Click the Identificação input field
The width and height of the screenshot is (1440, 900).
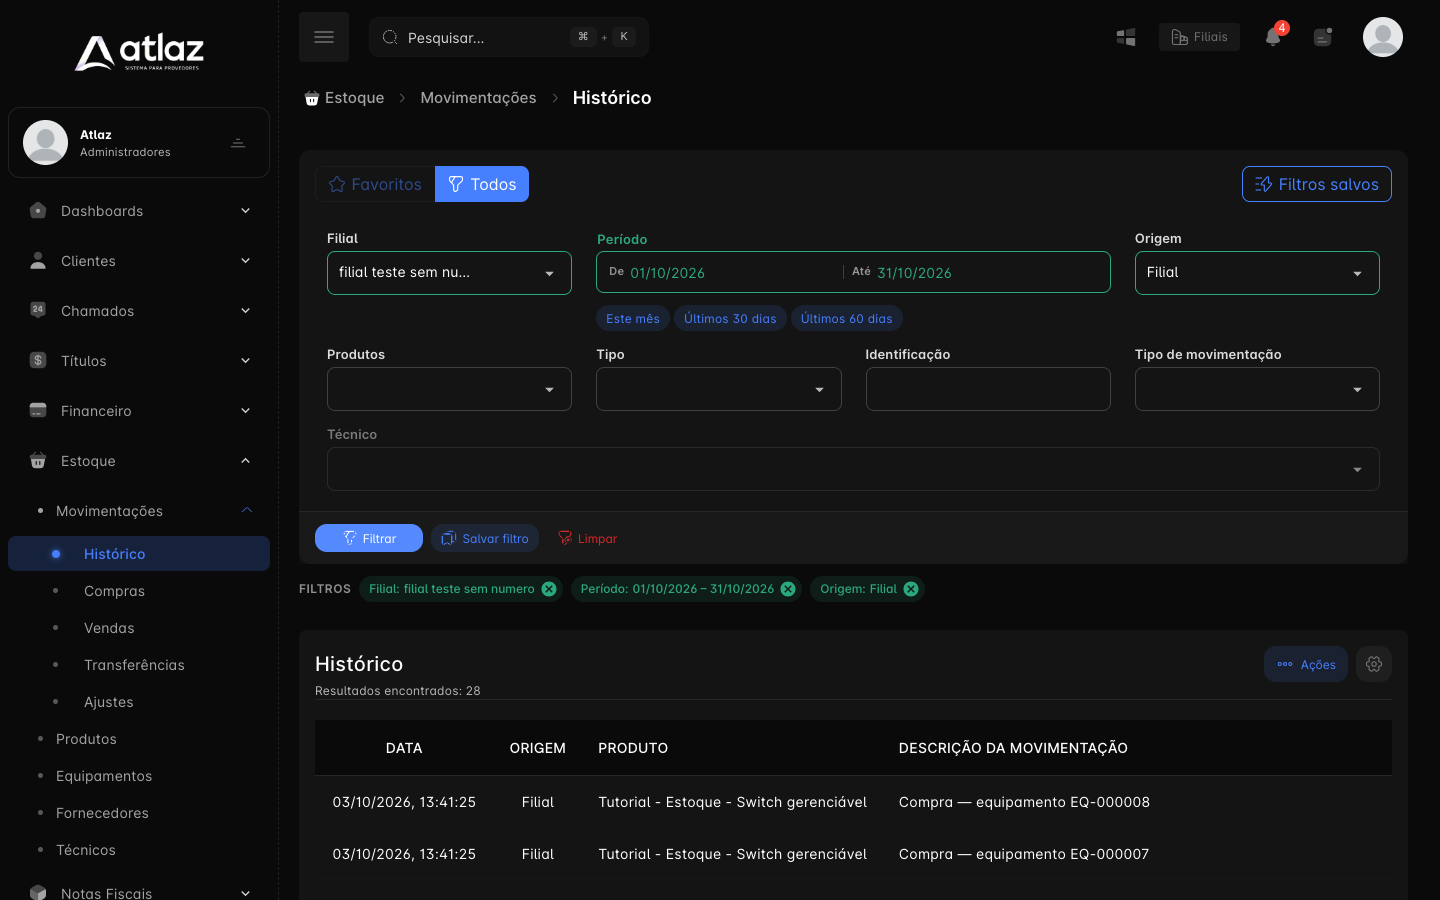point(988,389)
